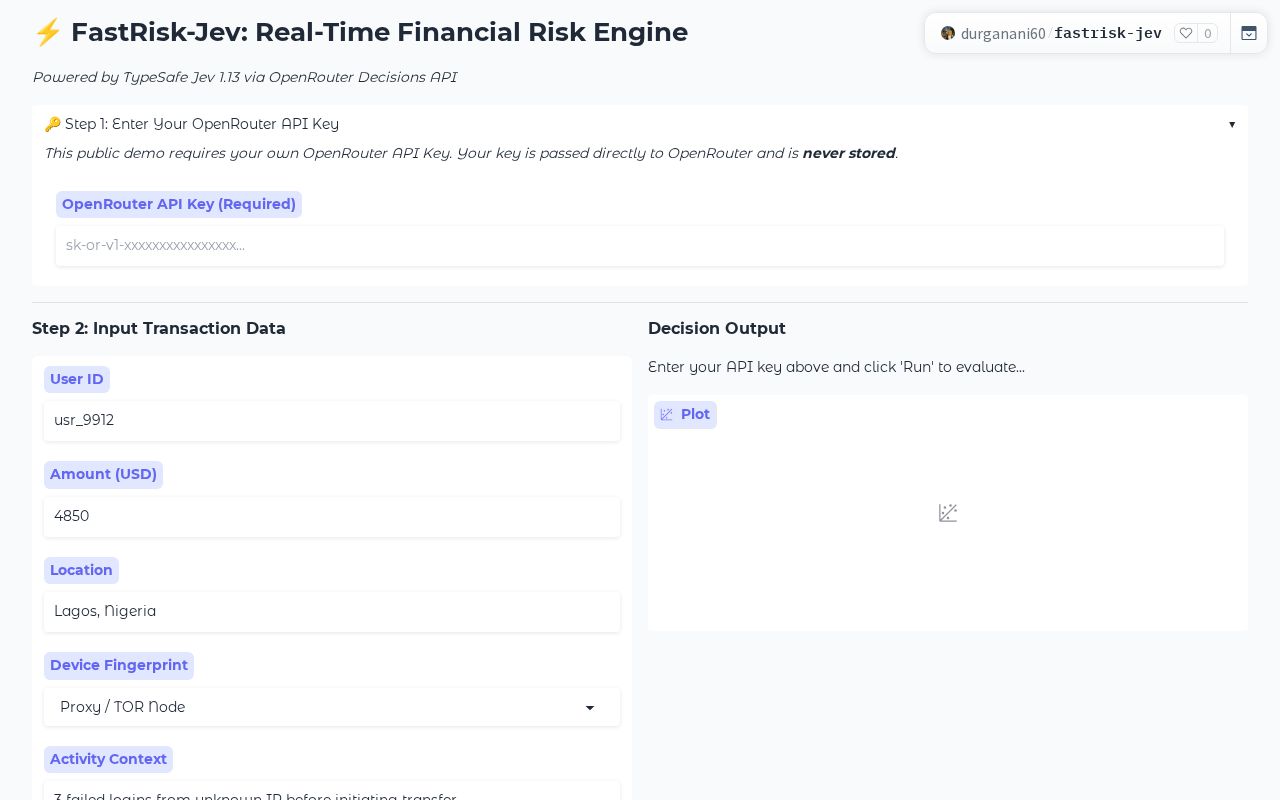Click the like heart icon

click(x=1186, y=33)
